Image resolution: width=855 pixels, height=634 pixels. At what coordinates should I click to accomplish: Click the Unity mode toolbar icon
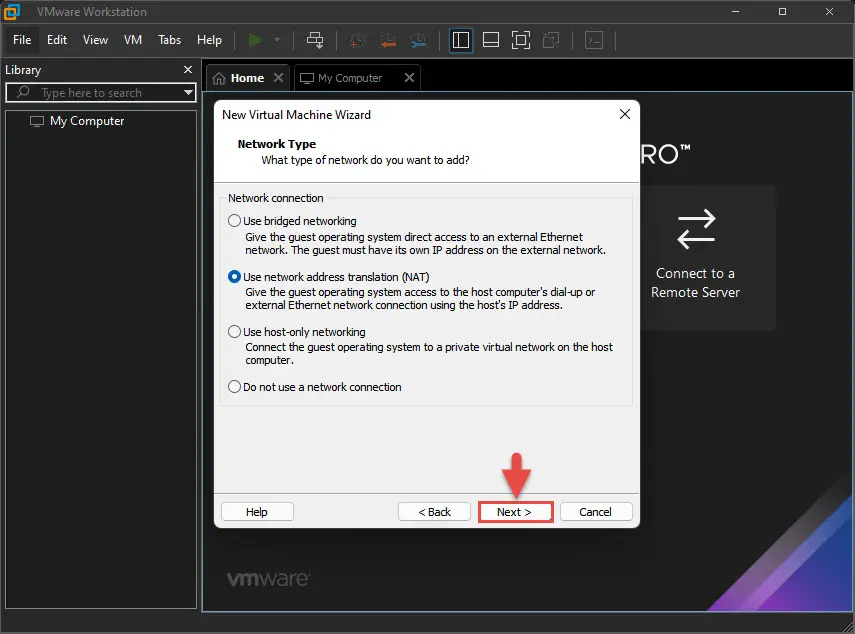(551, 40)
